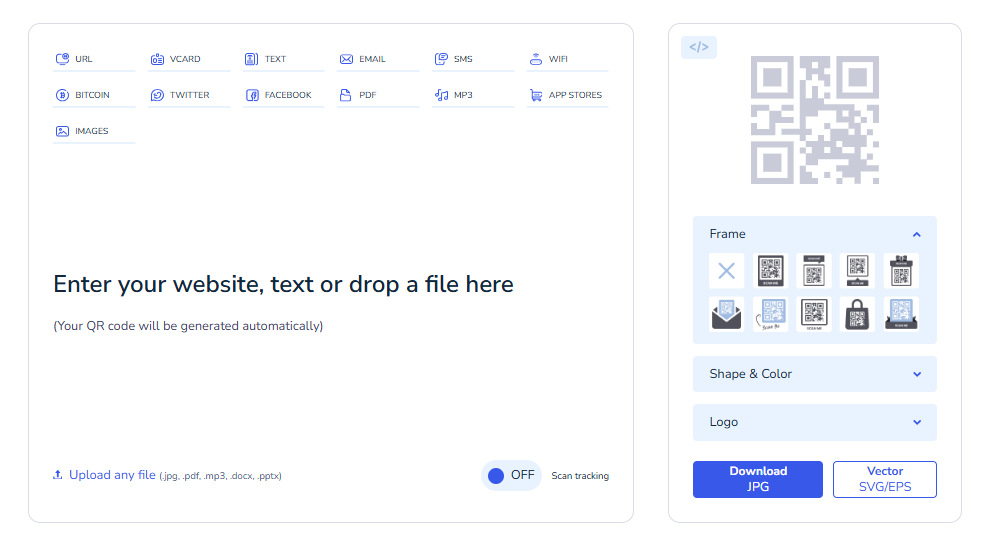The width and height of the screenshot is (988, 554).
Task: Click the PDF document icon
Action: pos(345,95)
